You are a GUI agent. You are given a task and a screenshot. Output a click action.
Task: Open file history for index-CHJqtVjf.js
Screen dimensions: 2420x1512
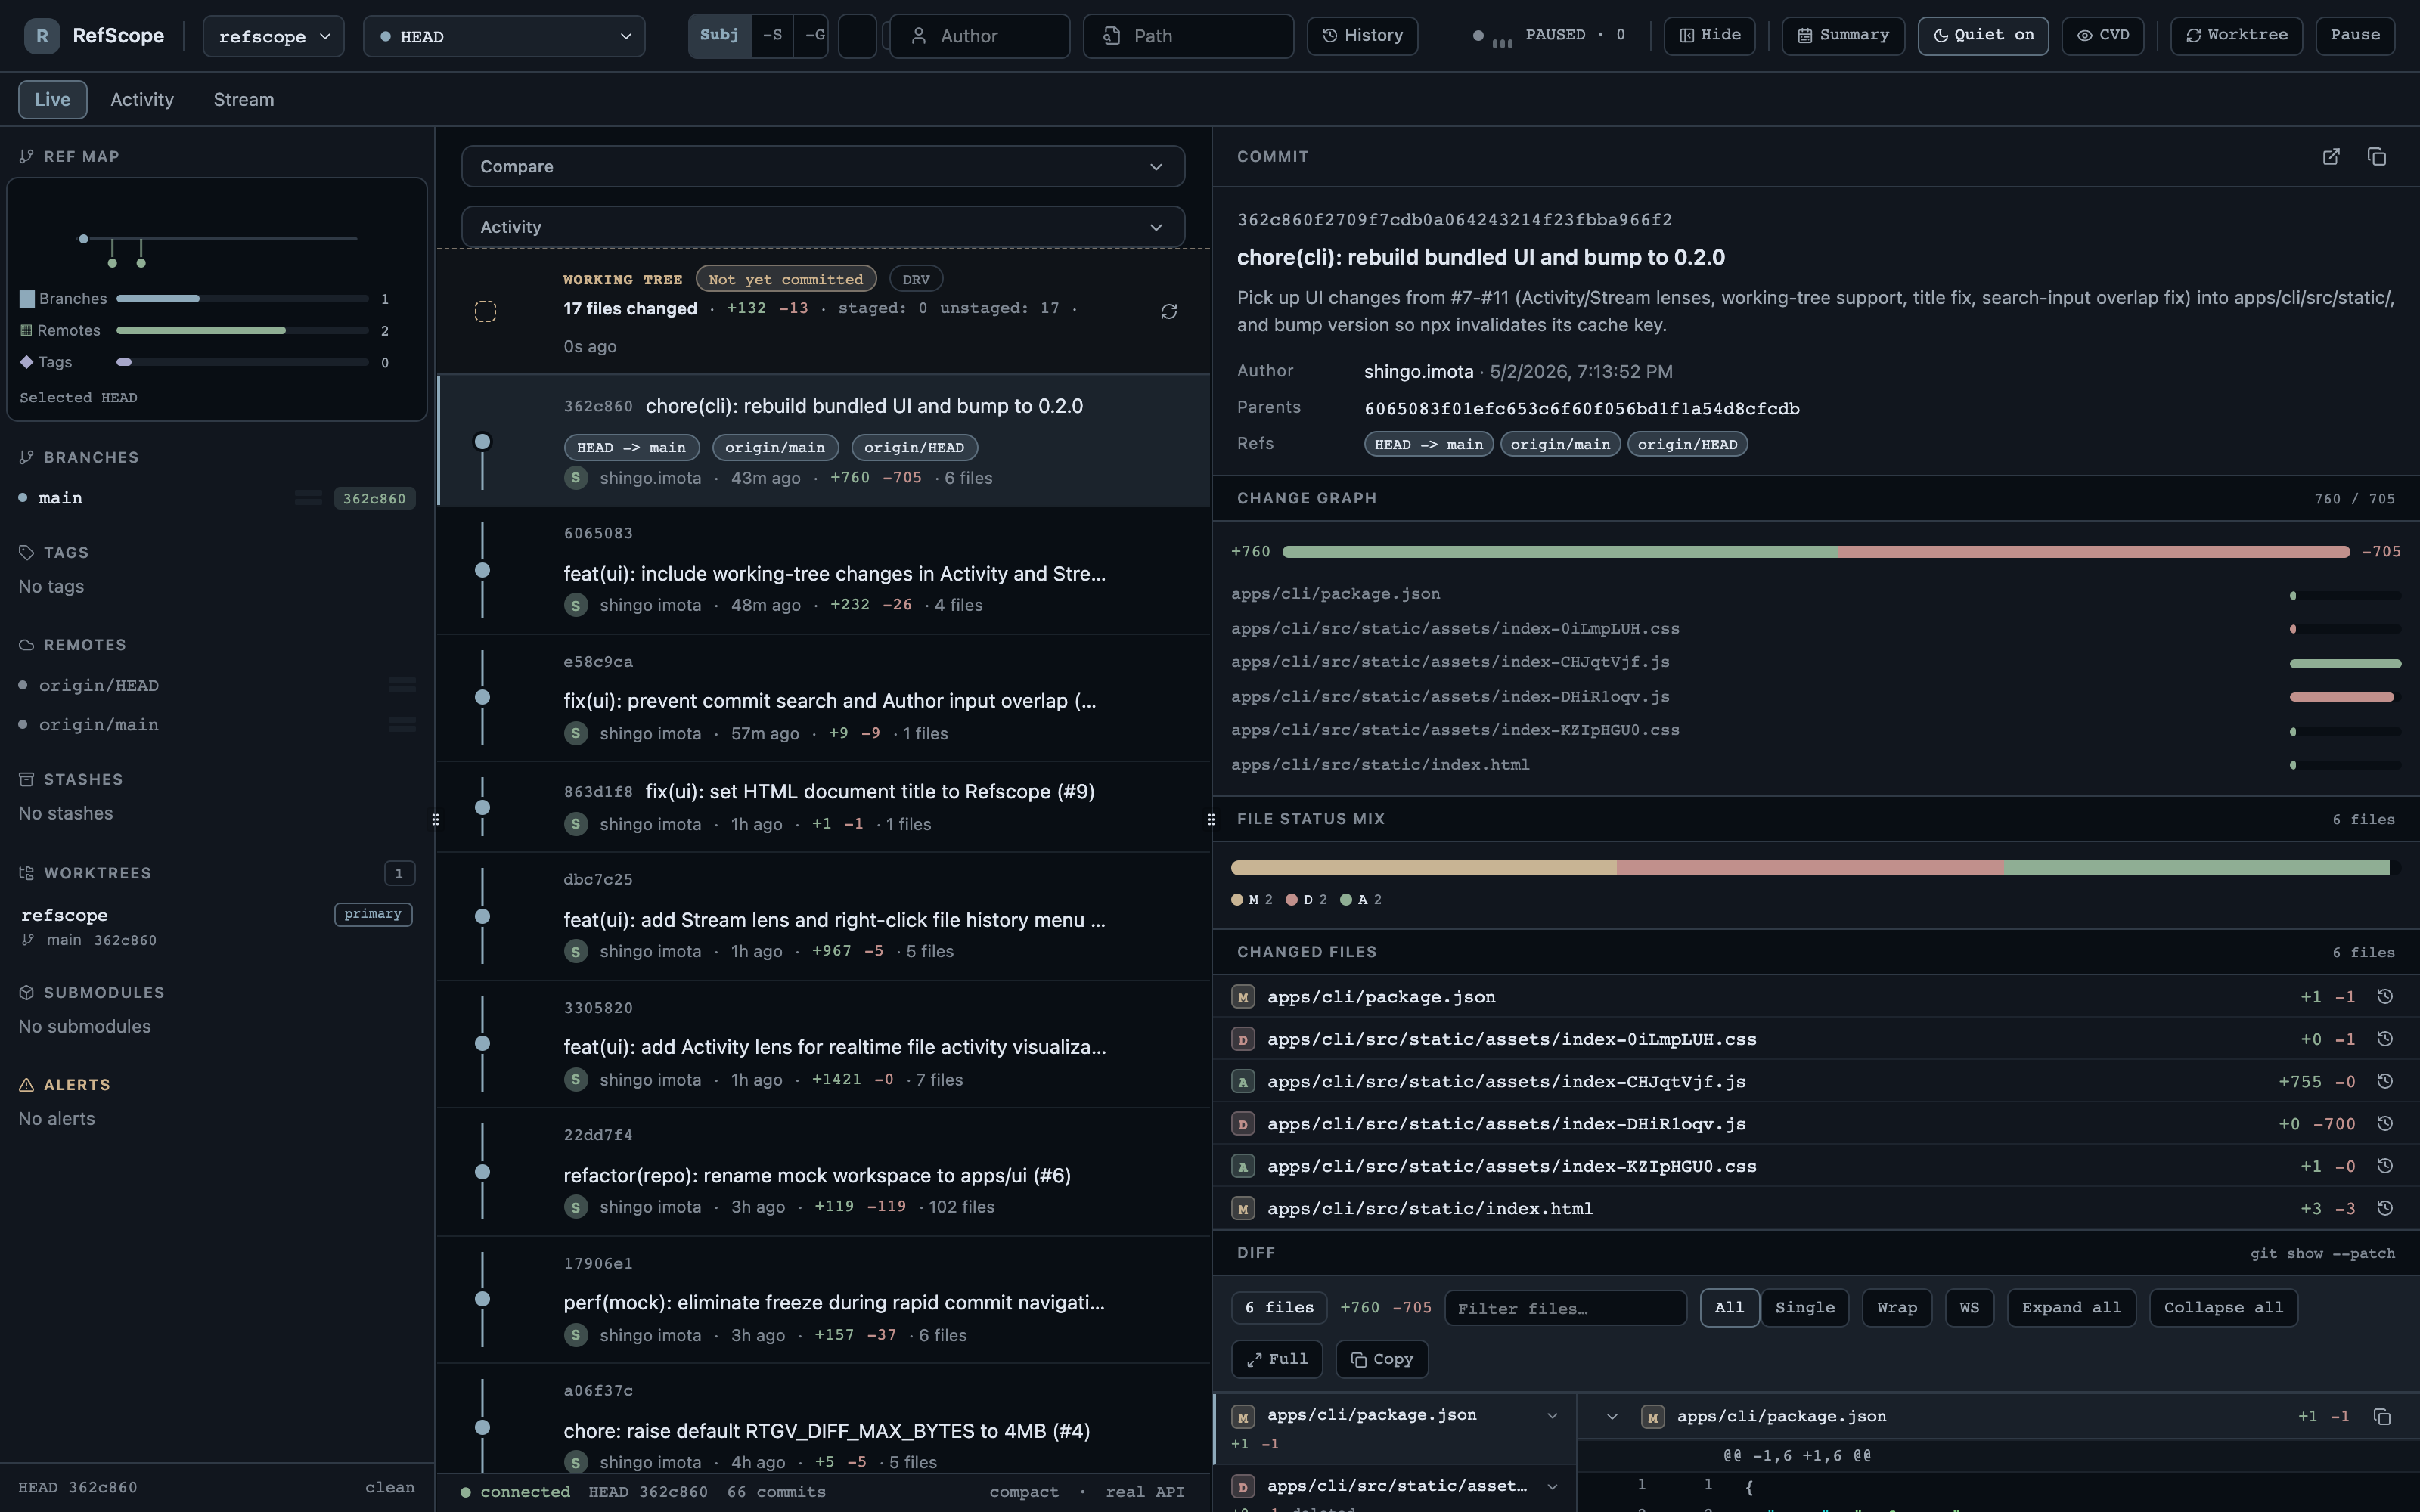coord(2385,1081)
